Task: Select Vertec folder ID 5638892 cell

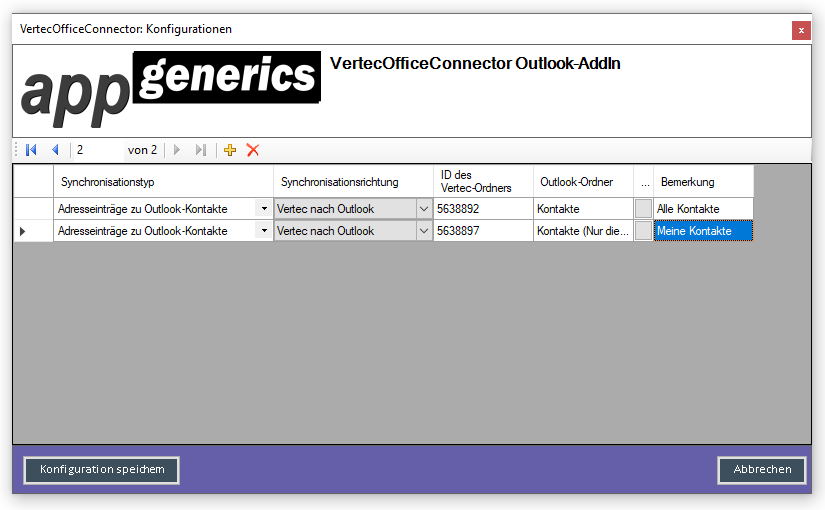Action: pos(483,208)
